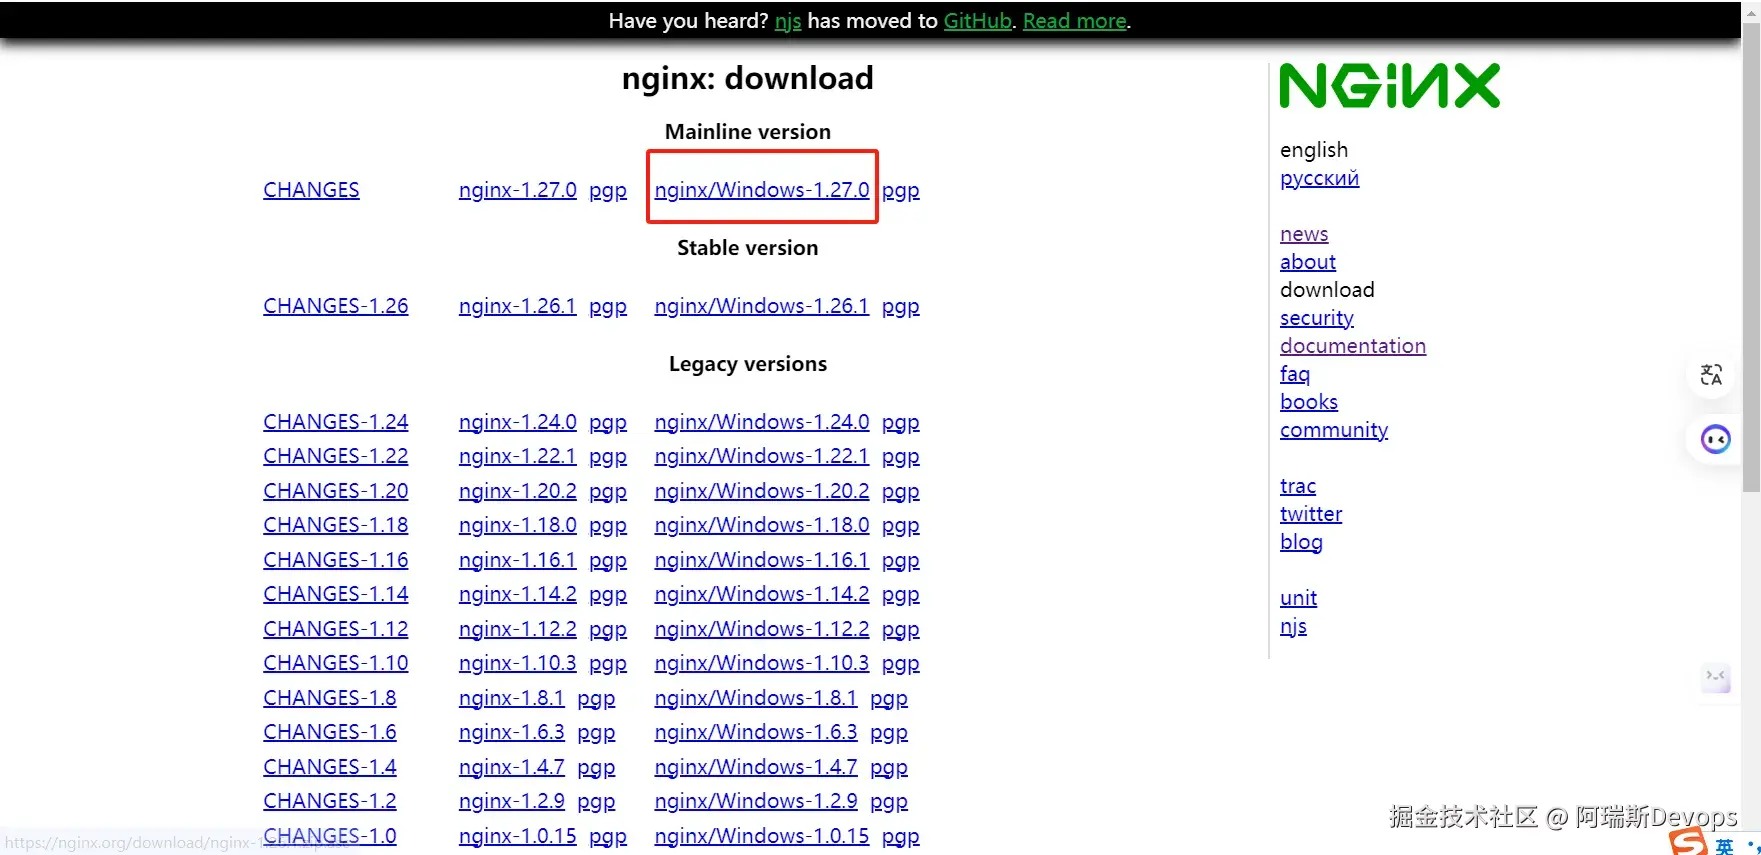
Task: Open pgp for nginx/Windows-1.27.0
Action: 901,191
